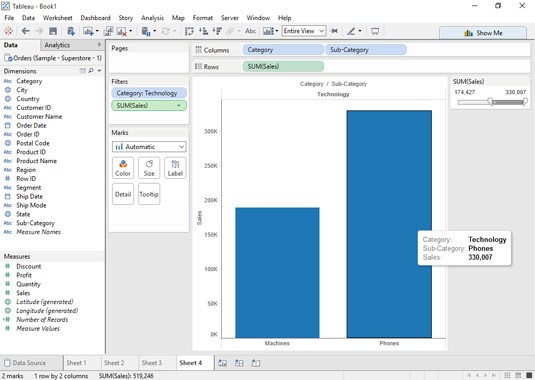535x380 pixels.
Task: Open the New Worksheet dropdown arrow
Action: [x=97, y=31]
